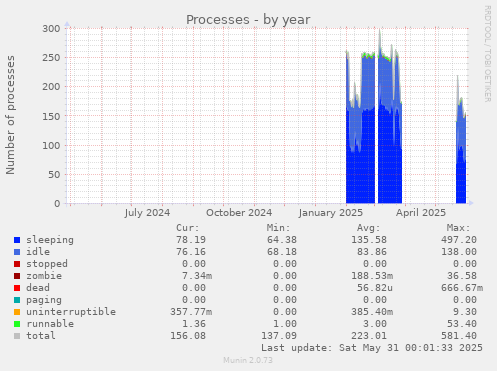The width and height of the screenshot is (497, 371).
Task: Click the sleeping average value 135.58
Action: pyautogui.click(x=369, y=240)
